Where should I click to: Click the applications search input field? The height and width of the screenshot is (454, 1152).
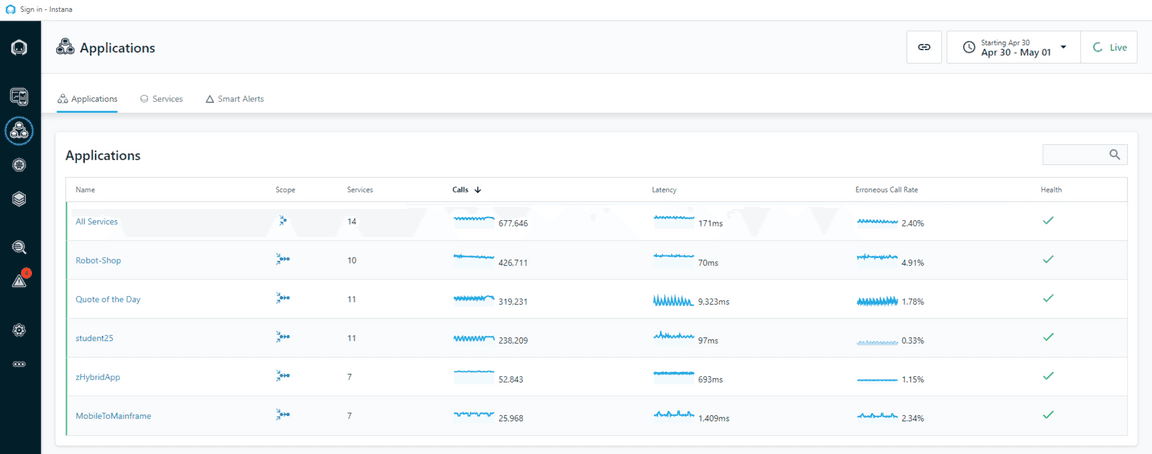1075,155
